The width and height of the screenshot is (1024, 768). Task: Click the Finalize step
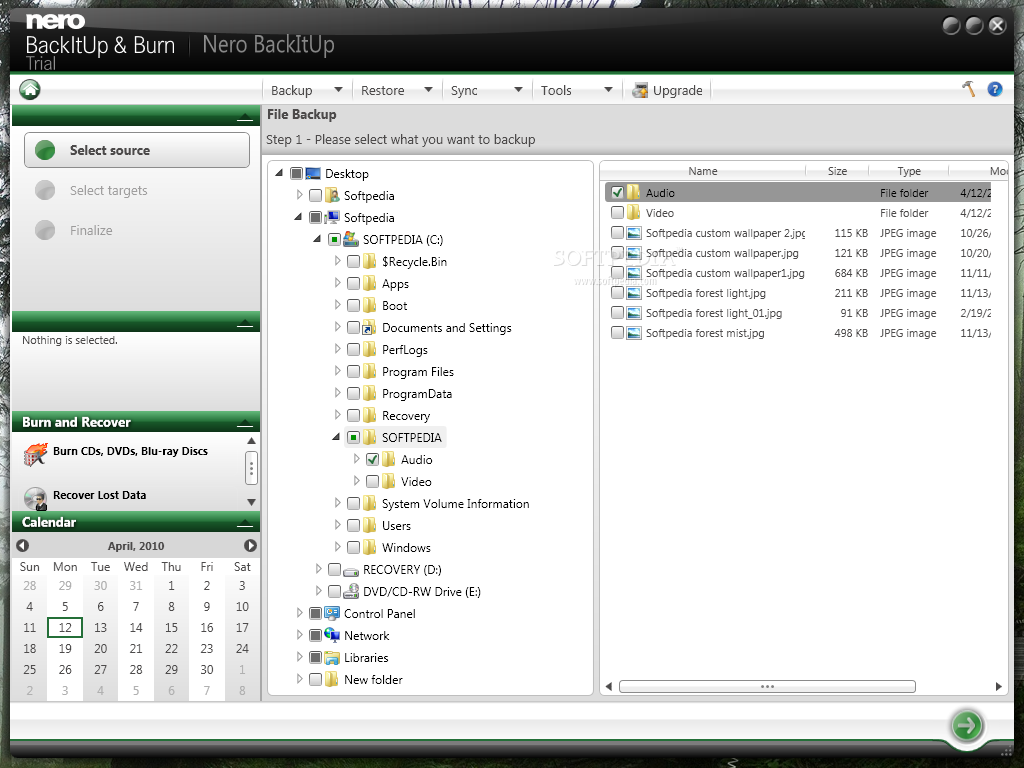(91, 231)
